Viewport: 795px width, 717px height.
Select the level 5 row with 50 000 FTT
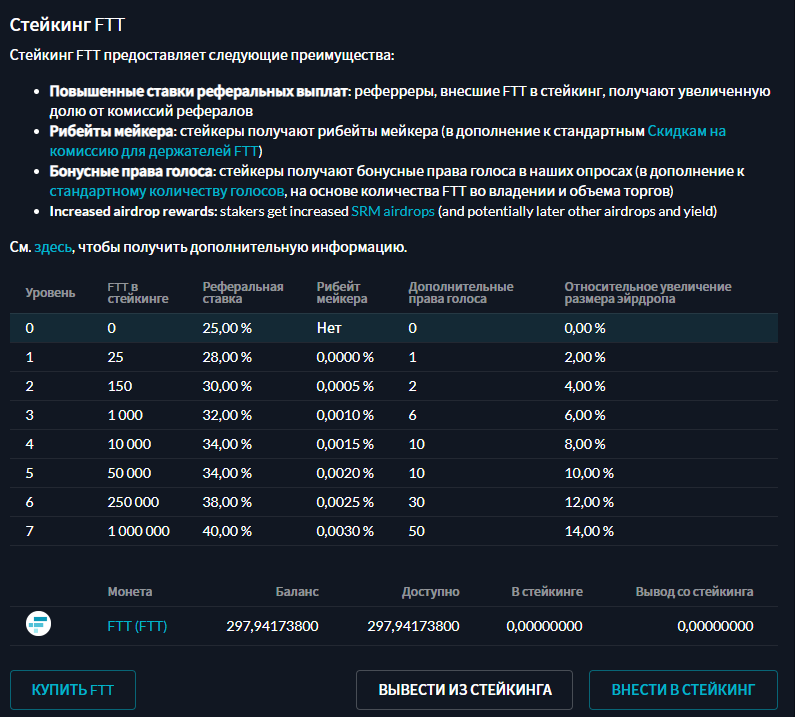tap(393, 473)
